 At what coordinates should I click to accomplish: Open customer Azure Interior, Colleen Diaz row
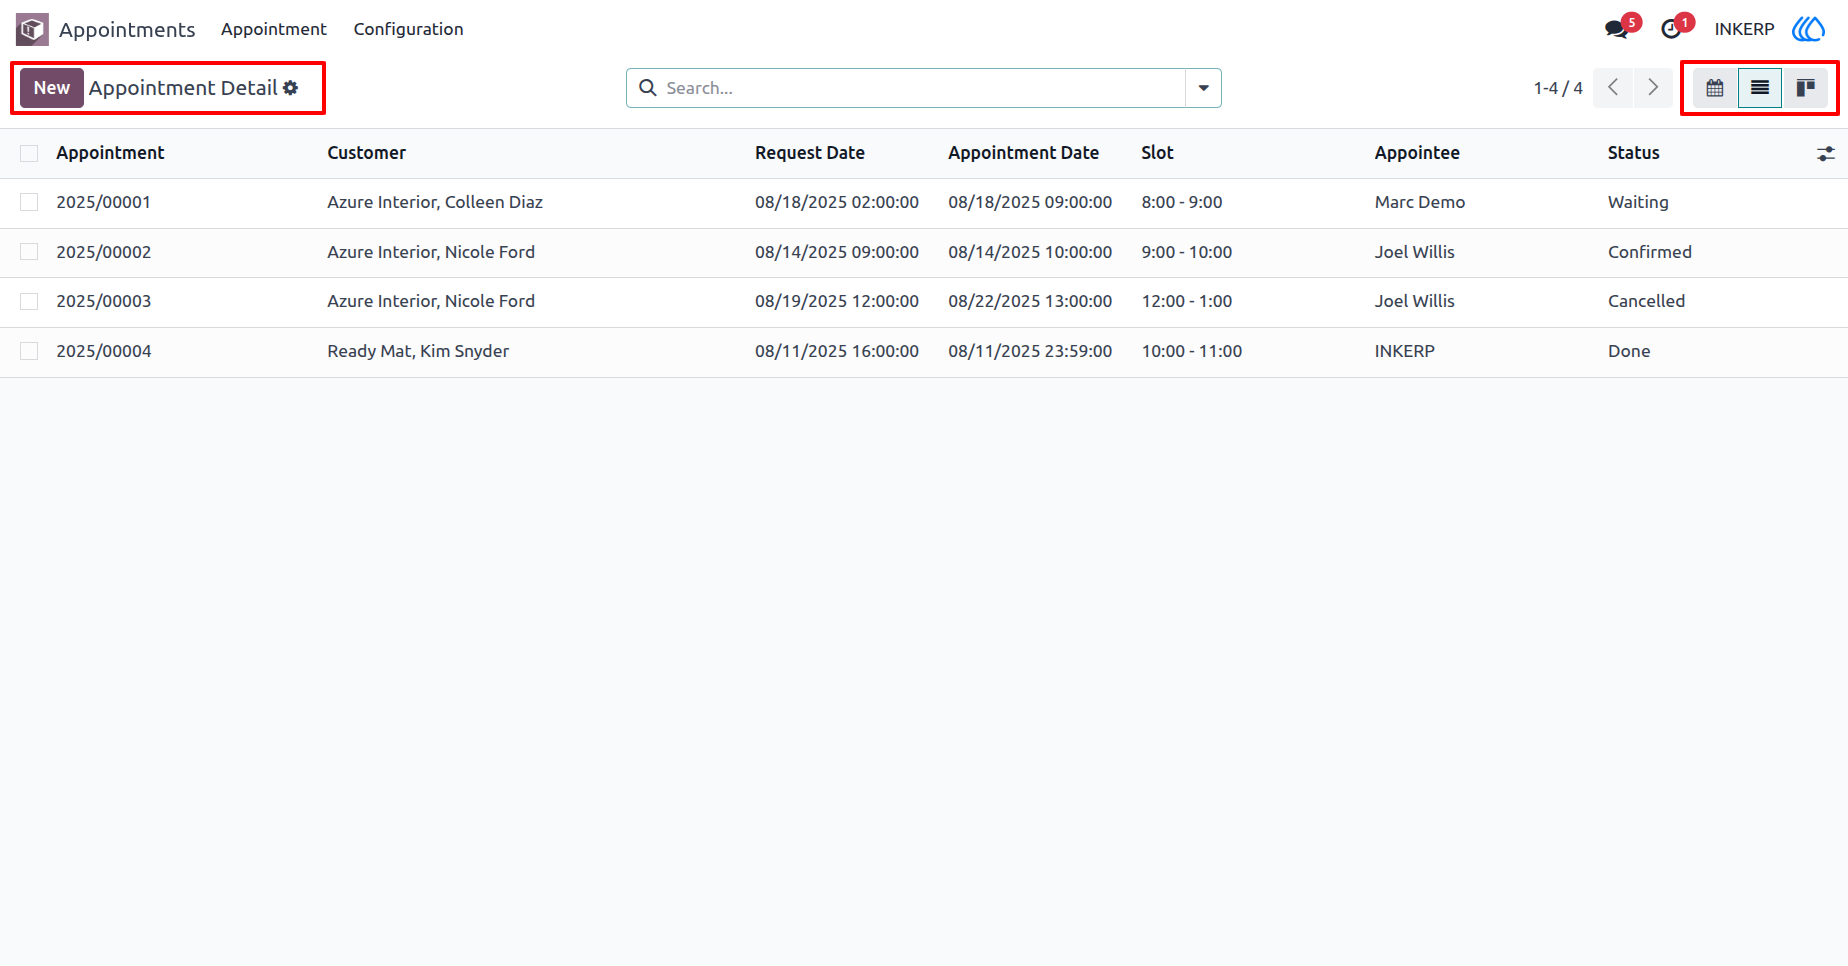tap(435, 202)
